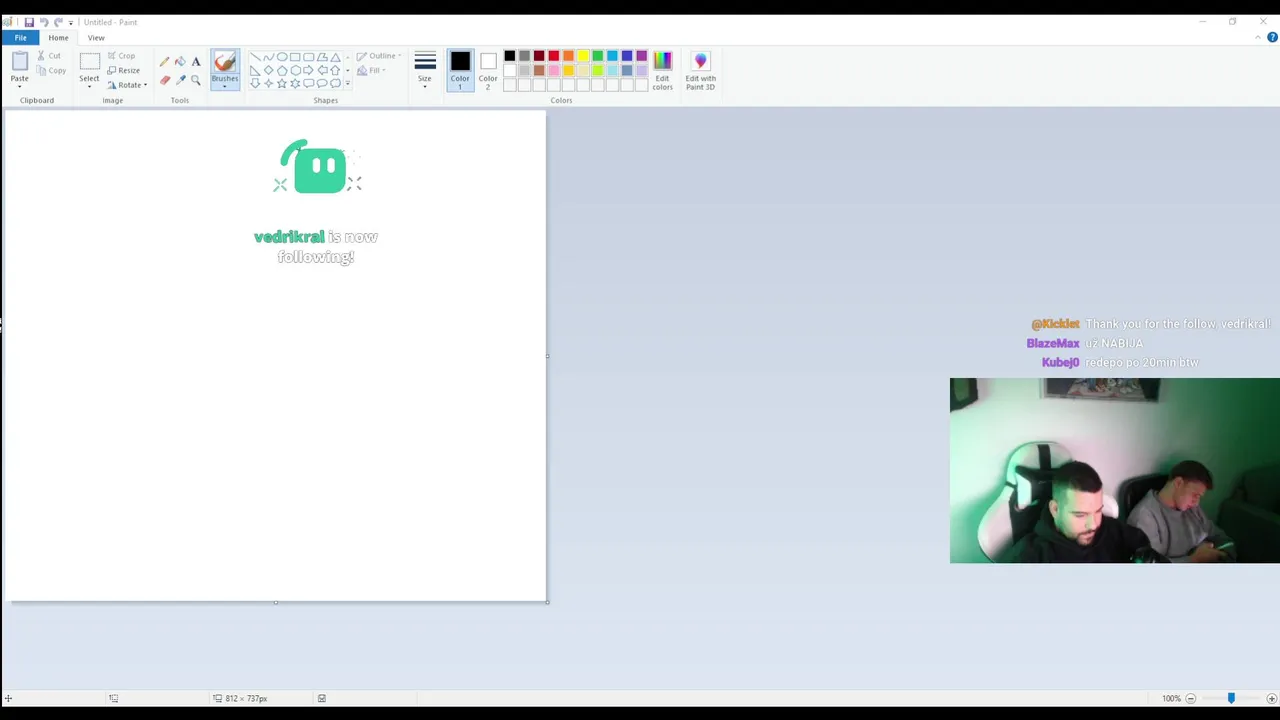Viewport: 1280px width, 720px height.
Task: Collapse the ribbon with the chevron
Action: point(1258,38)
